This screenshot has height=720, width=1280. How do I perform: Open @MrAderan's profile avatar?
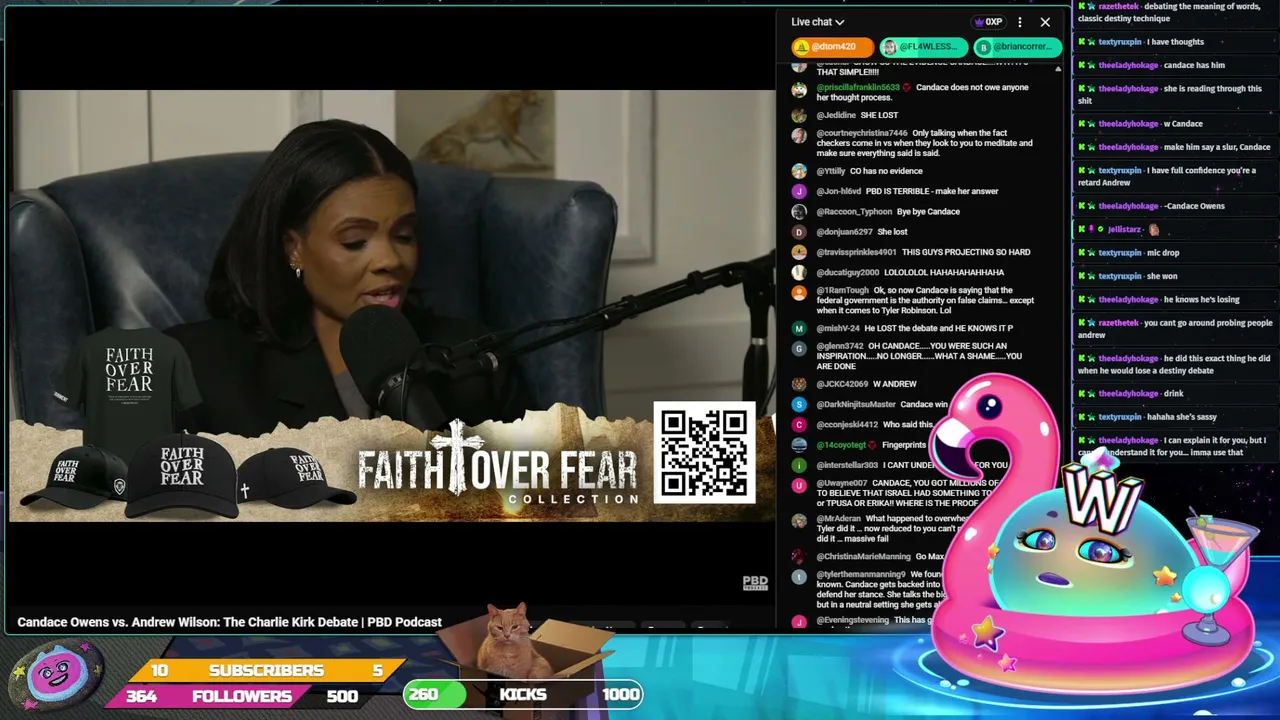click(799, 521)
